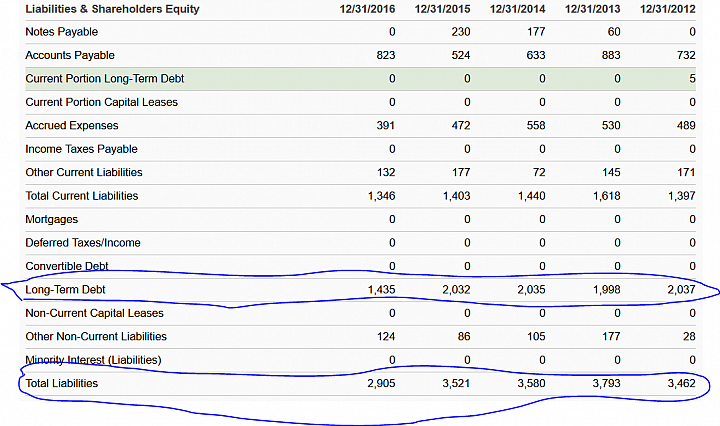720x426 pixels.
Task: Click Notes Payable value 230
Action: coord(461,32)
